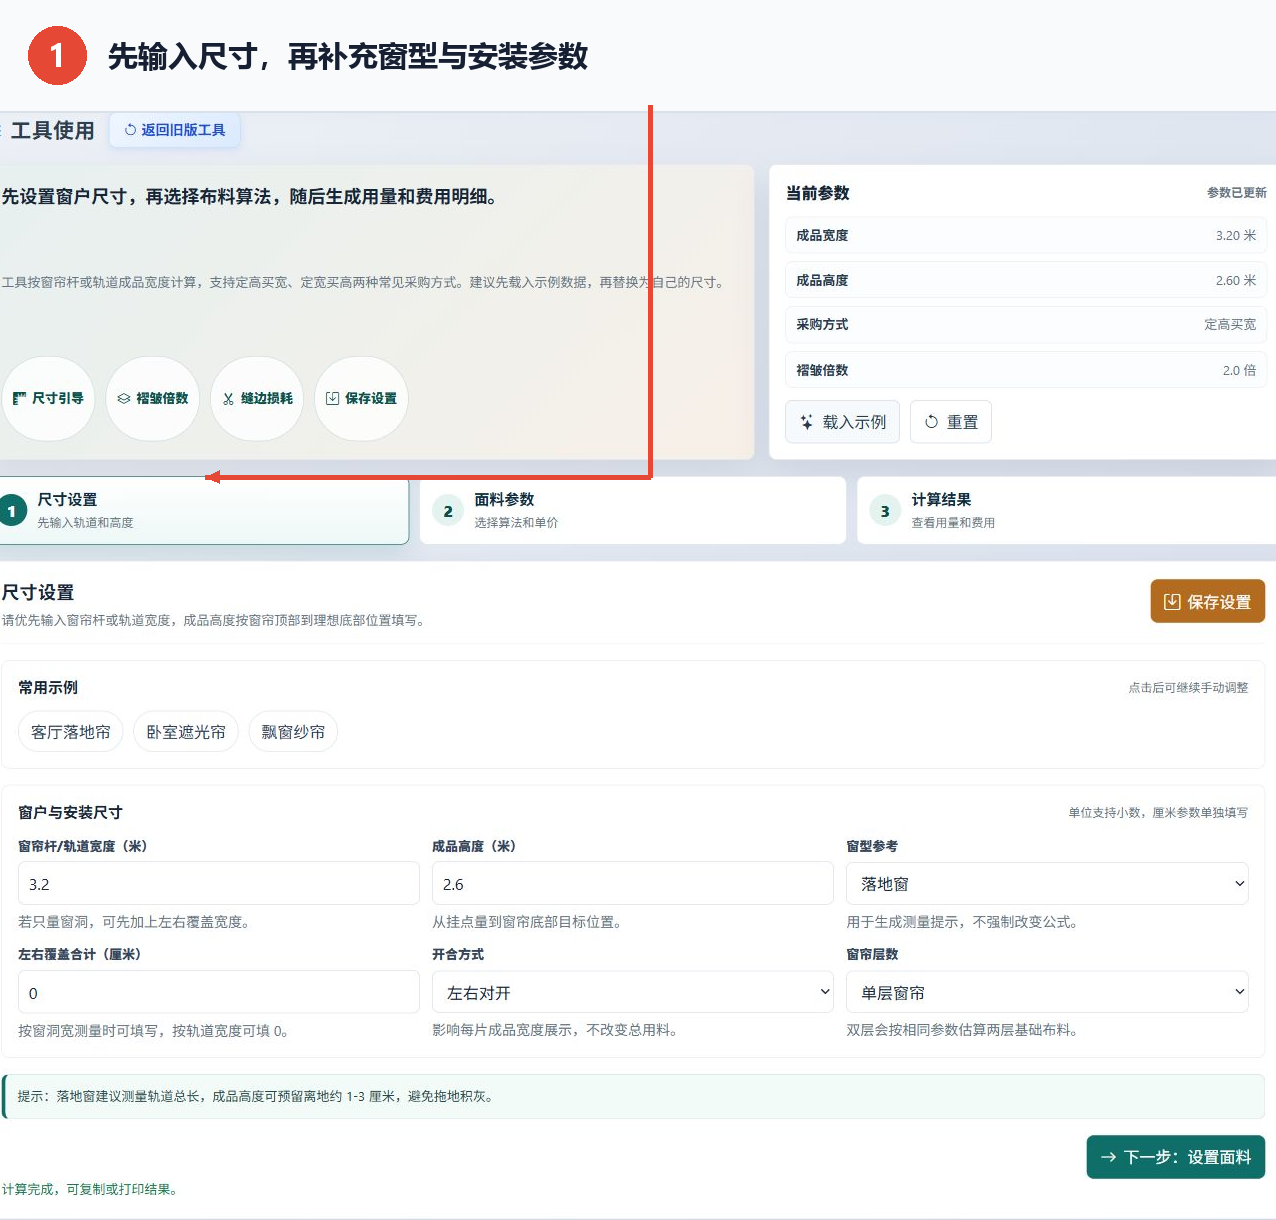Click the 点击后可继续手动调整 hint text
1276x1220 pixels.
1188,688
